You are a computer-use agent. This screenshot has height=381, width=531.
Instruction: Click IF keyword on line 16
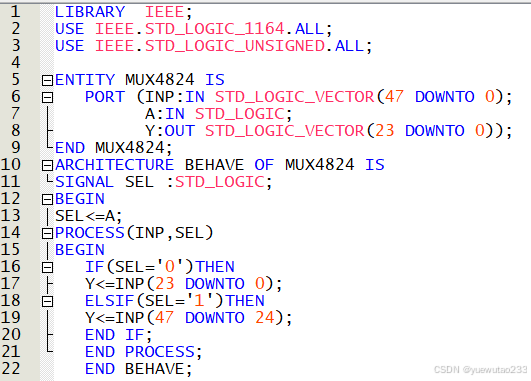tap(94, 267)
